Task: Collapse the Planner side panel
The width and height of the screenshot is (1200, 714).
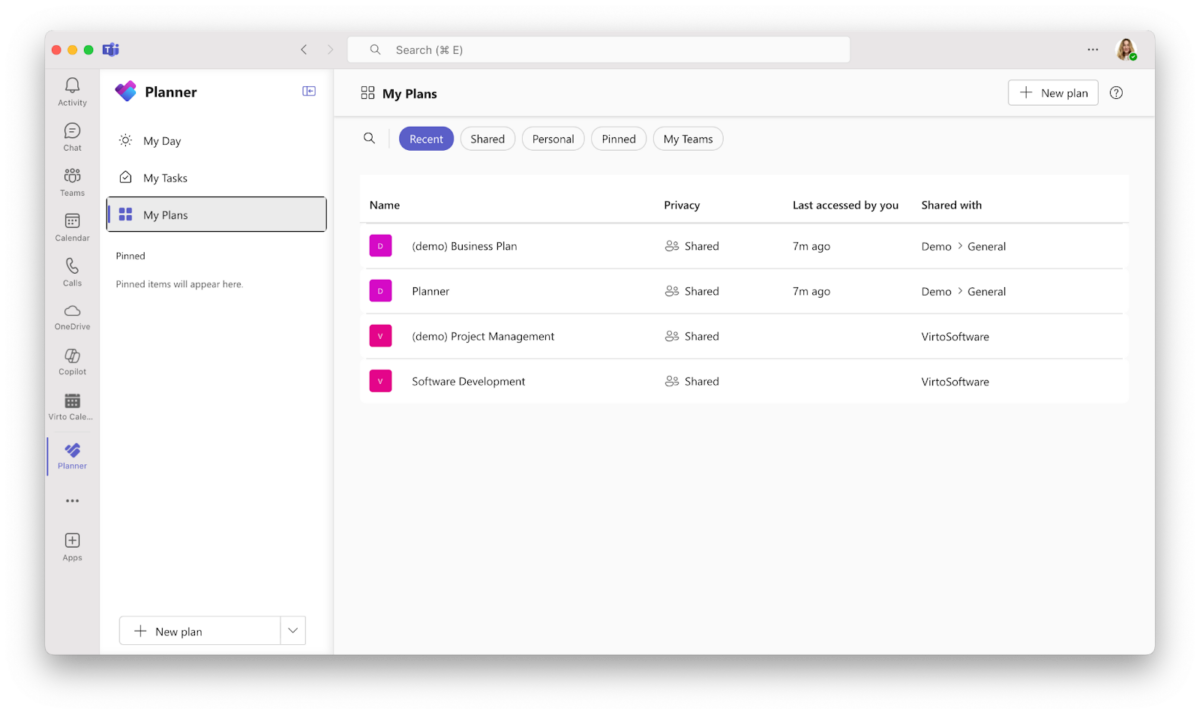Action: 309,90
